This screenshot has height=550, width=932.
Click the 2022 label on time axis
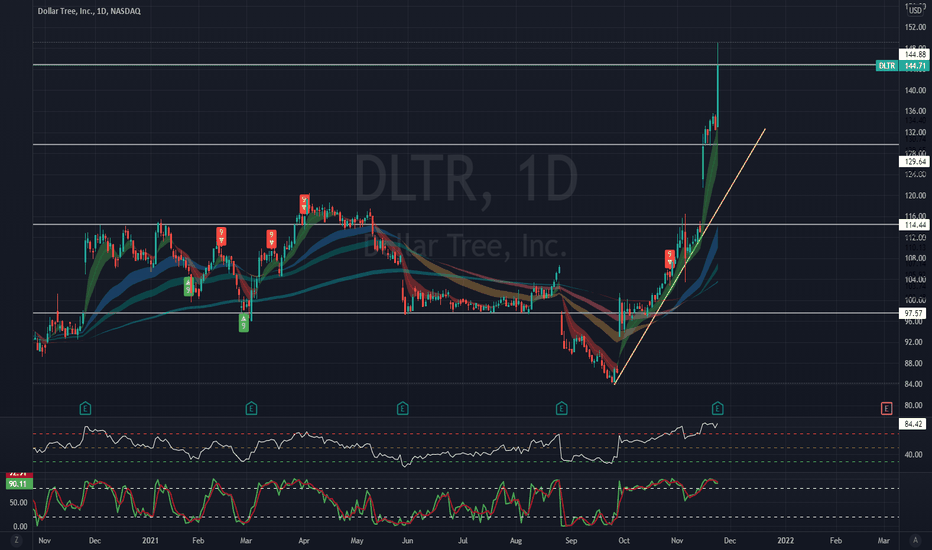(785, 540)
